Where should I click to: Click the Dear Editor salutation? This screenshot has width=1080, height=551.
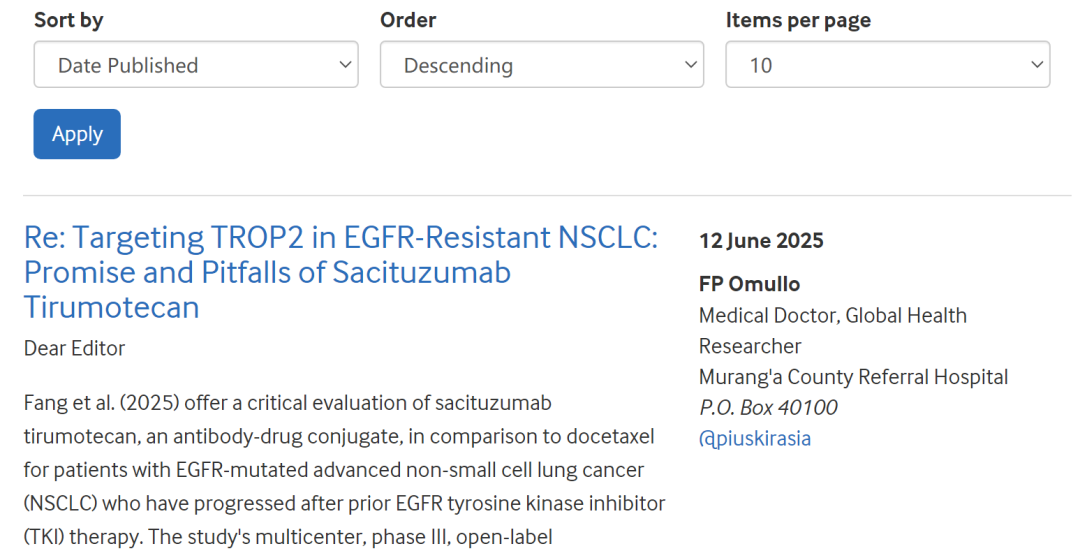pyautogui.click(x=75, y=348)
